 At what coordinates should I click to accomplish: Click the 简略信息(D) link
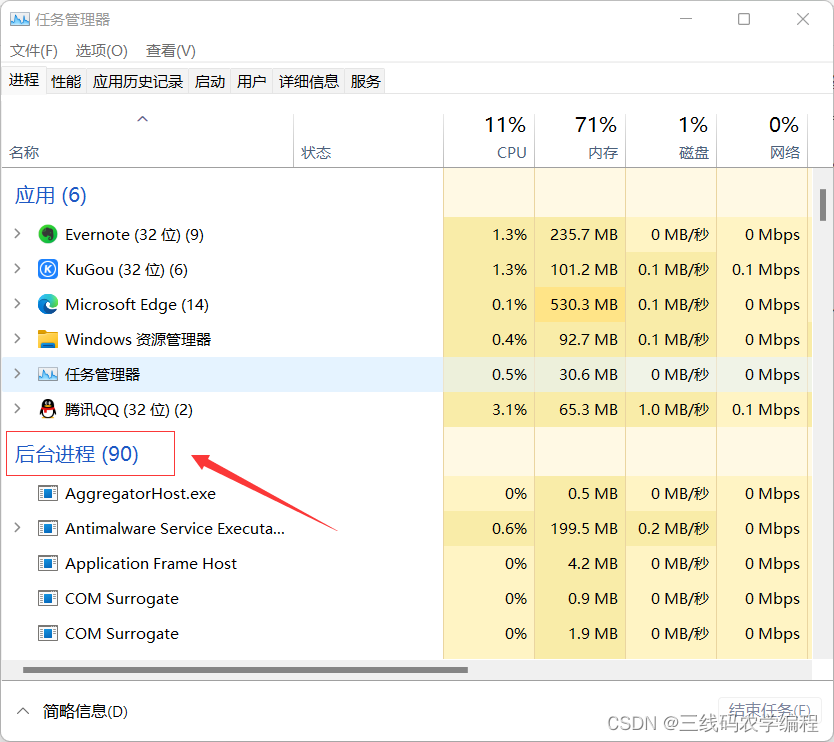85,712
